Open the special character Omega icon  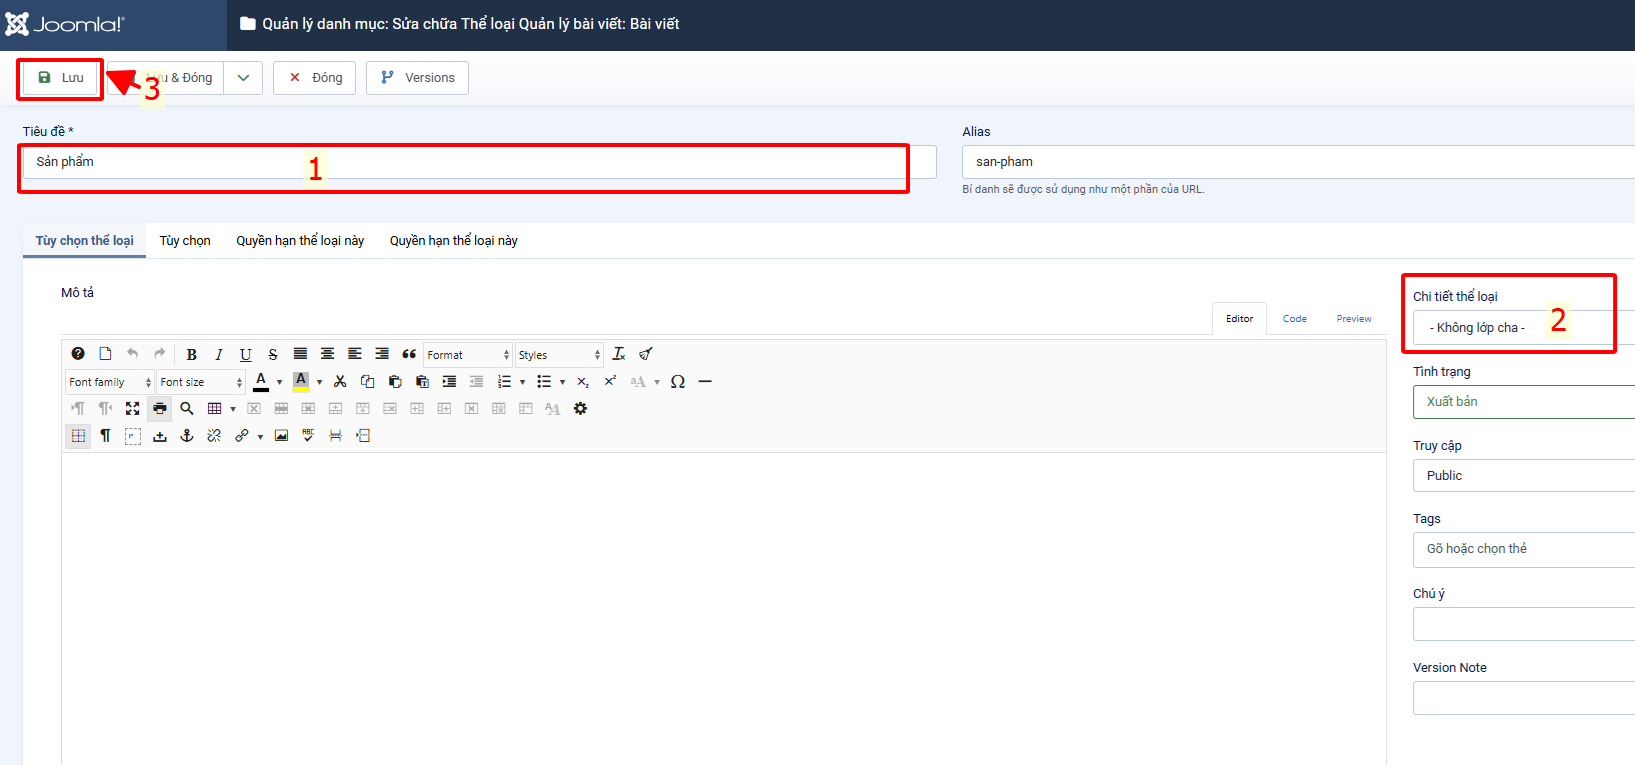coord(678,382)
